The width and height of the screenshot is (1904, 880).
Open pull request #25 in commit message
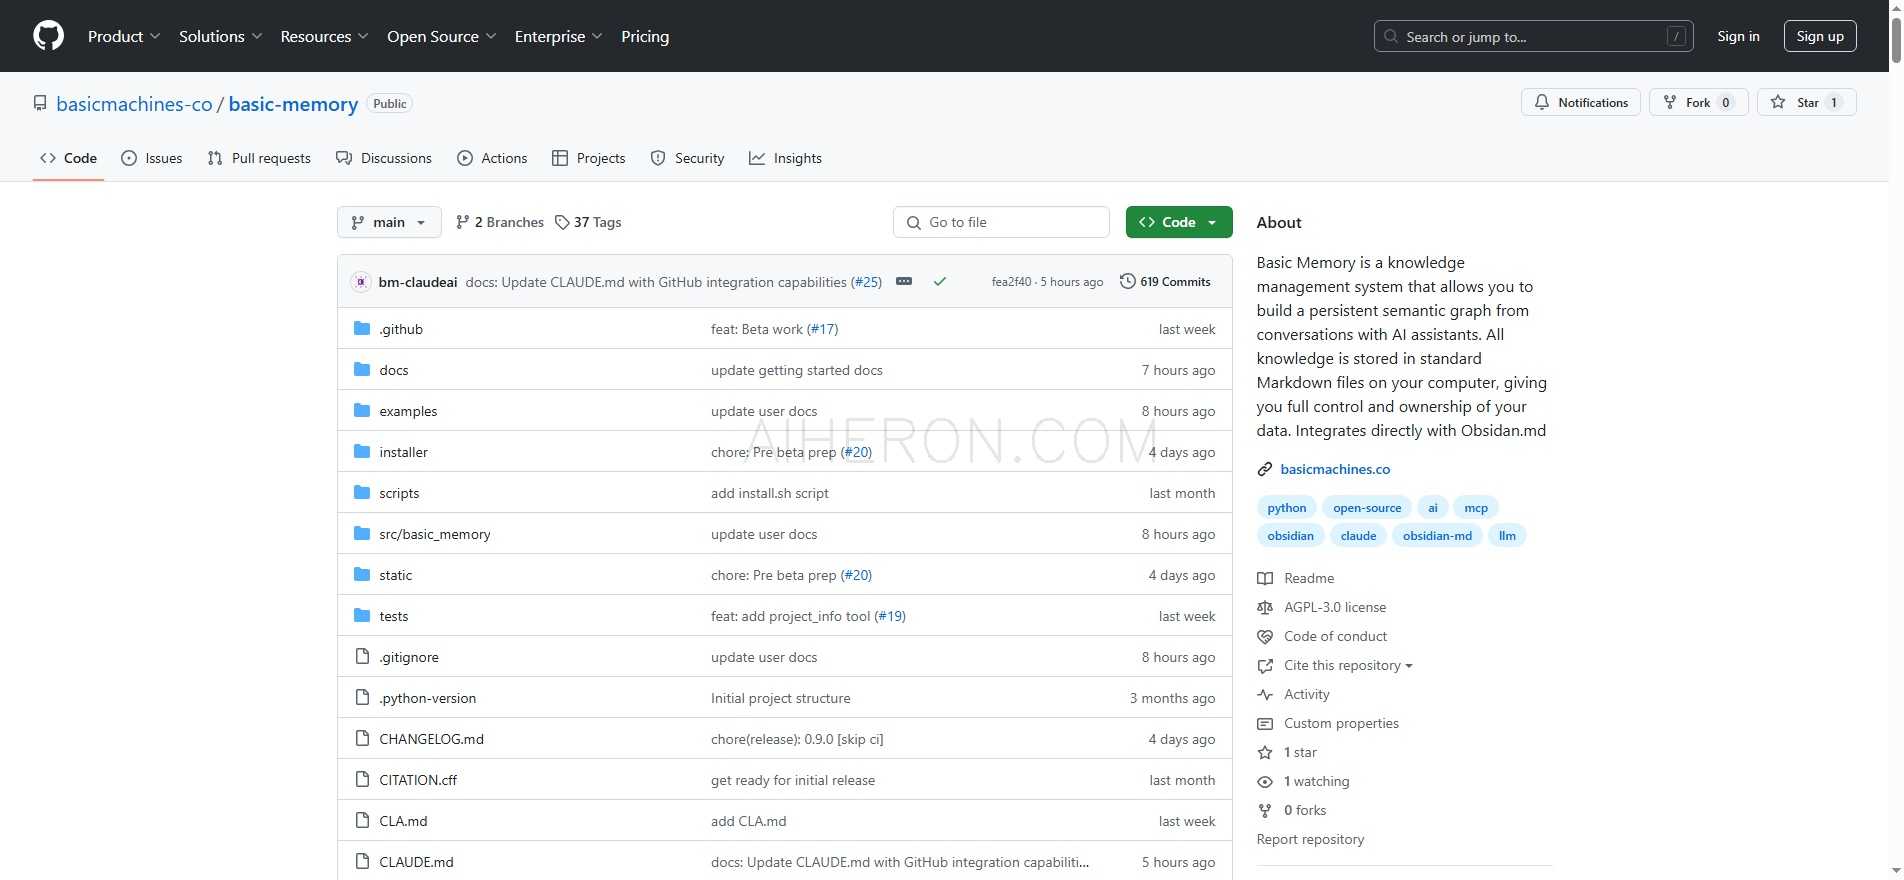tap(866, 282)
